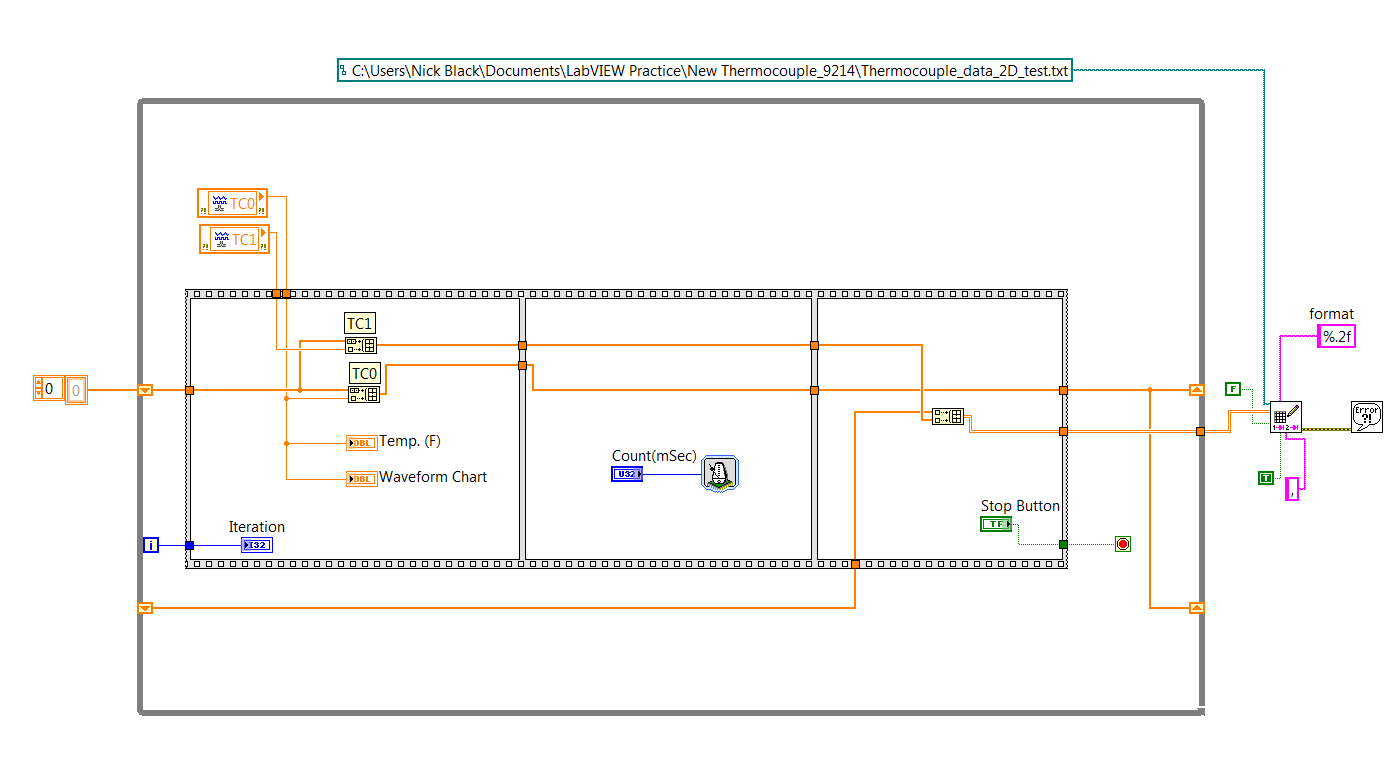This screenshot has width=1396, height=771.
Task: Click the TC0 build array function
Action: pos(364,394)
